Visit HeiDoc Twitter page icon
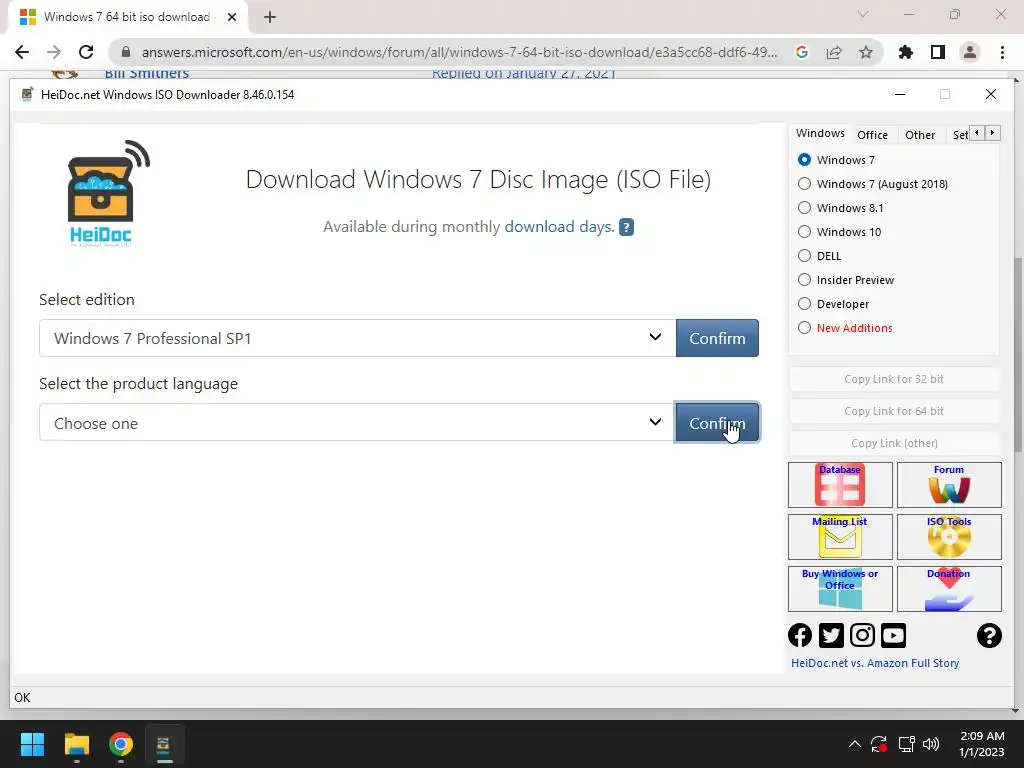Viewport: 1024px width, 768px height. [x=831, y=635]
